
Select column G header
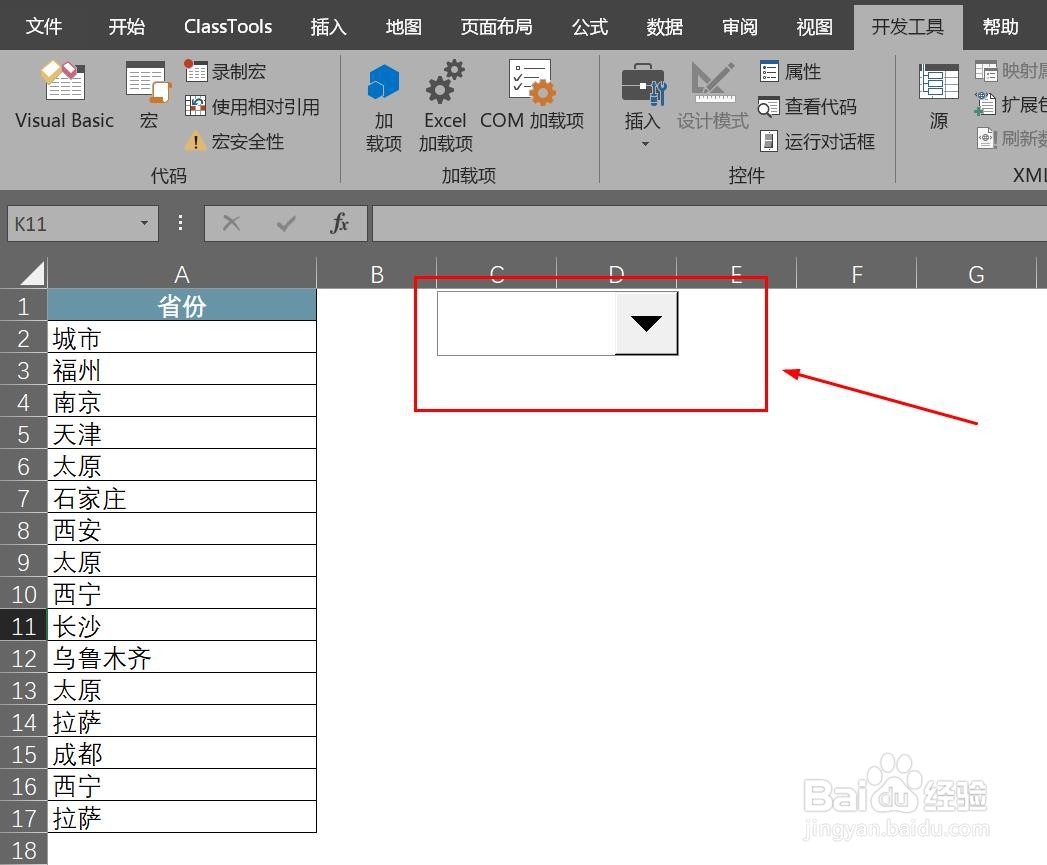click(x=976, y=274)
